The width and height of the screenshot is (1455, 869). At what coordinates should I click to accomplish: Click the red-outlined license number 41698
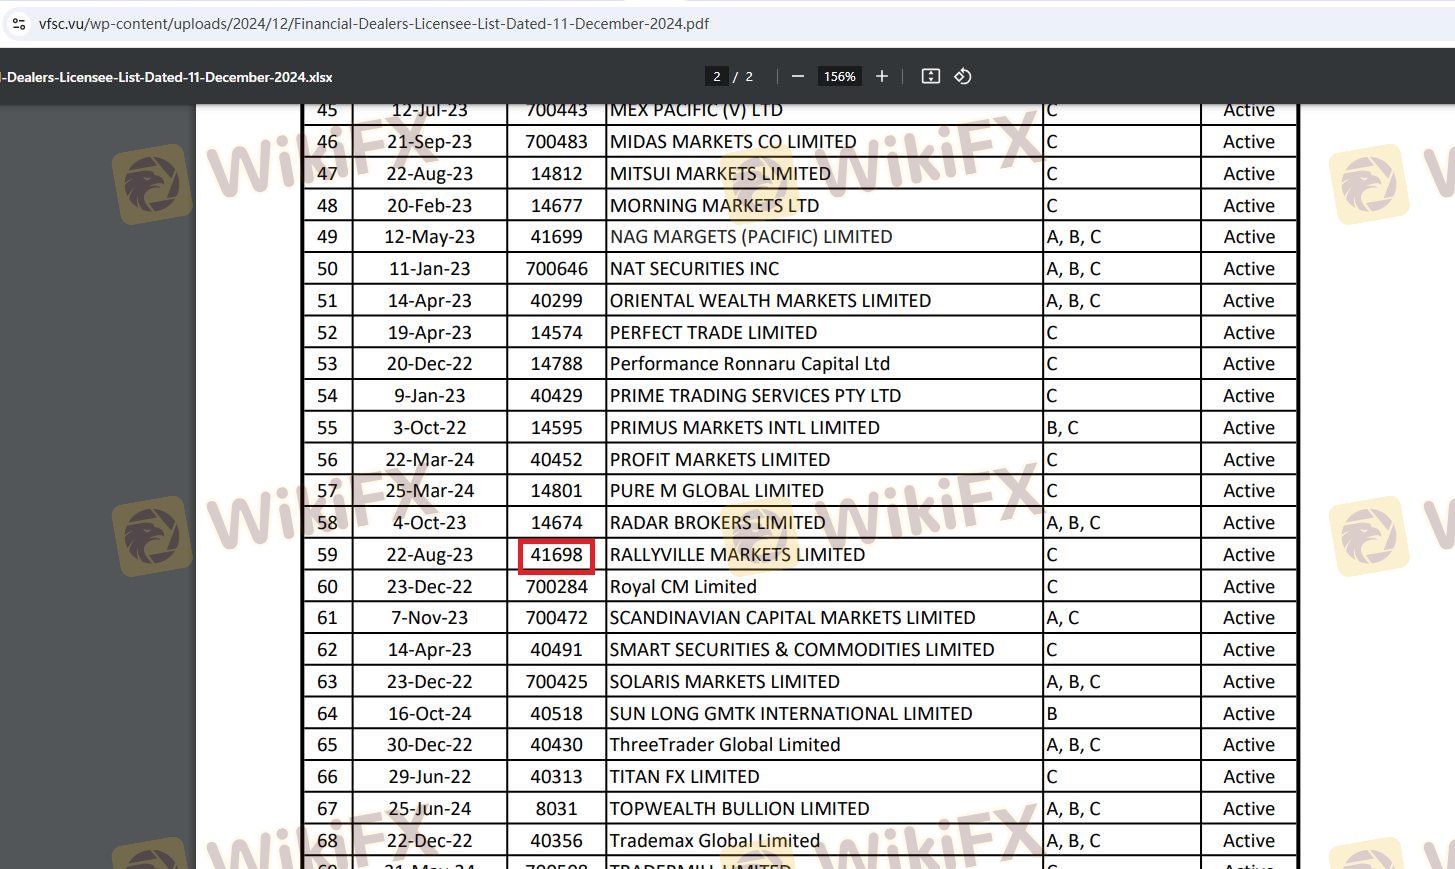pos(556,555)
